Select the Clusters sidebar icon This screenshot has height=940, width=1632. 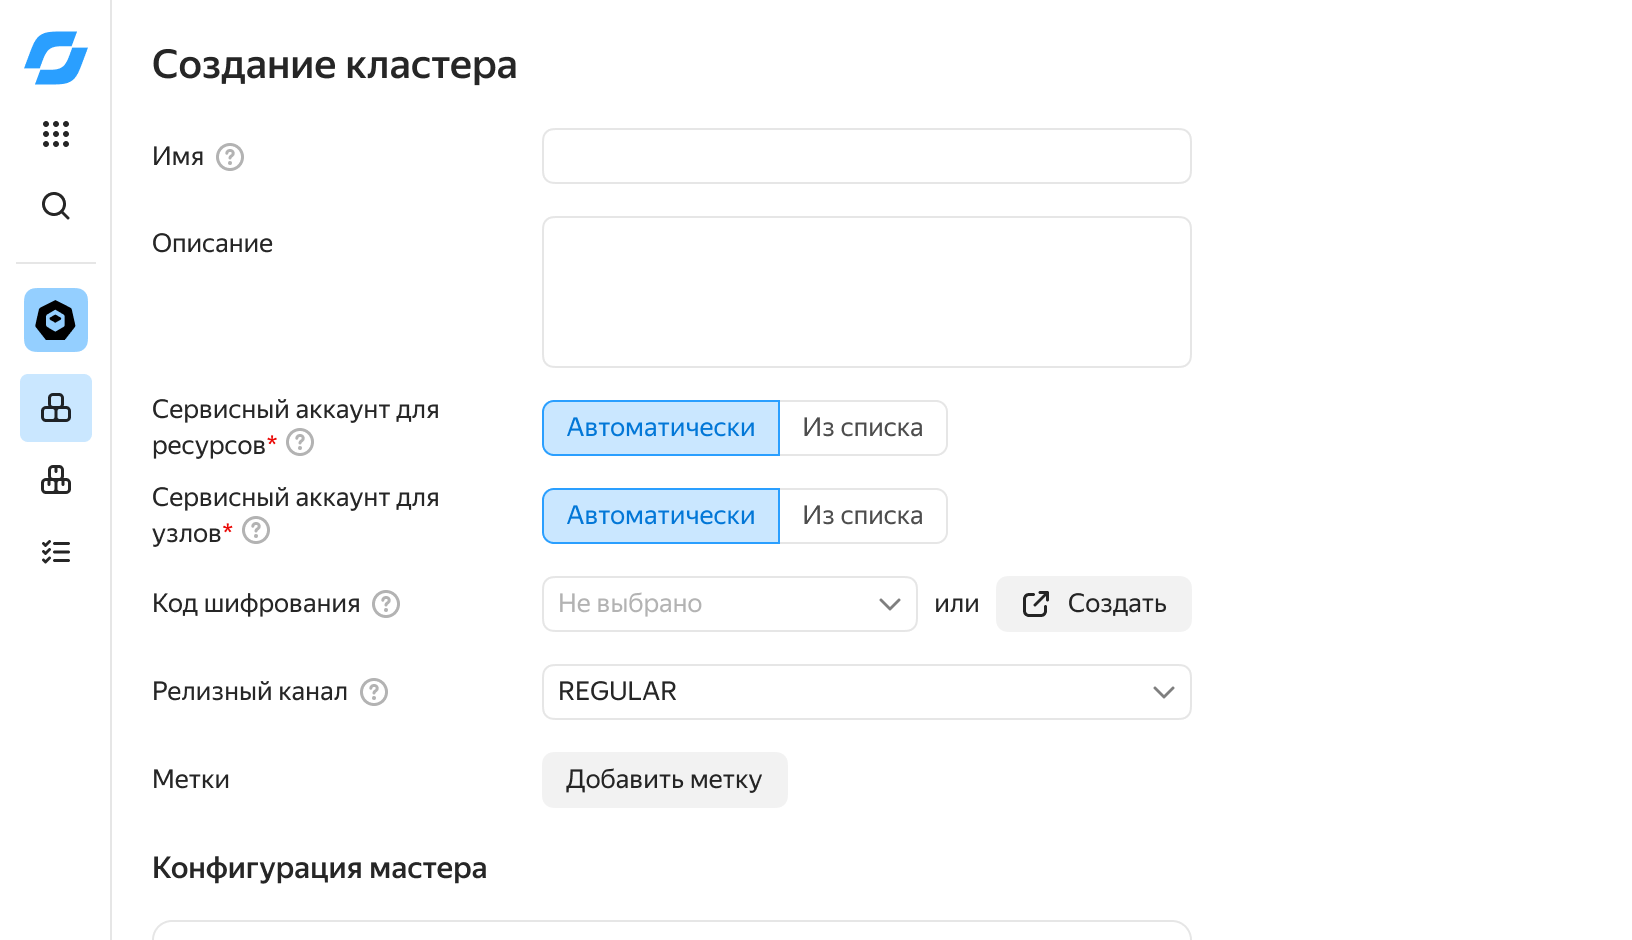pyautogui.click(x=56, y=408)
